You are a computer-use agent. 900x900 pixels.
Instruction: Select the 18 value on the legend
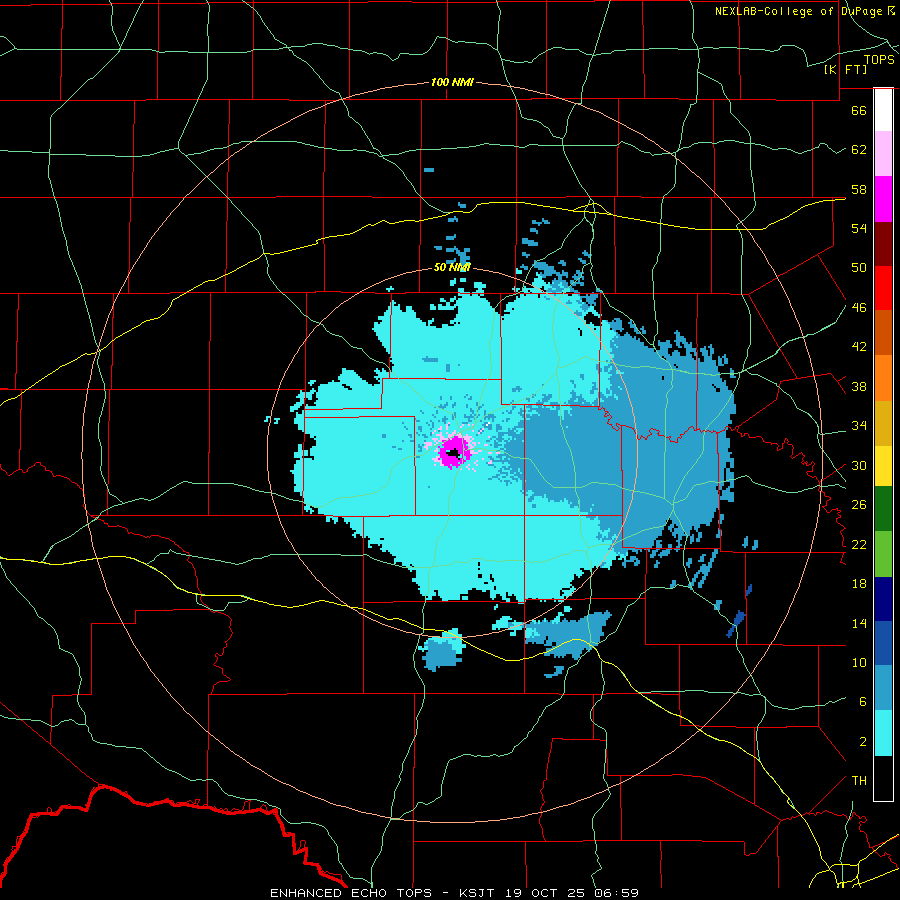859,584
